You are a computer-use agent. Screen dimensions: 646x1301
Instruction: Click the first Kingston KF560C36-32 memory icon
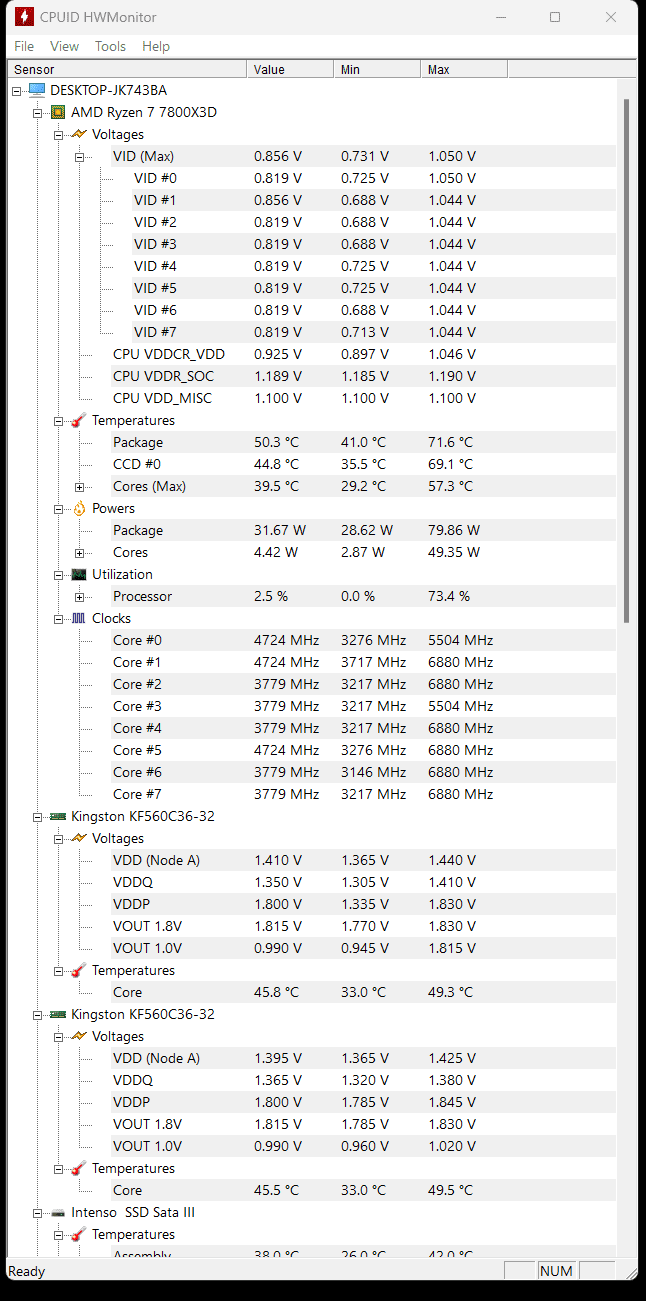[58, 816]
